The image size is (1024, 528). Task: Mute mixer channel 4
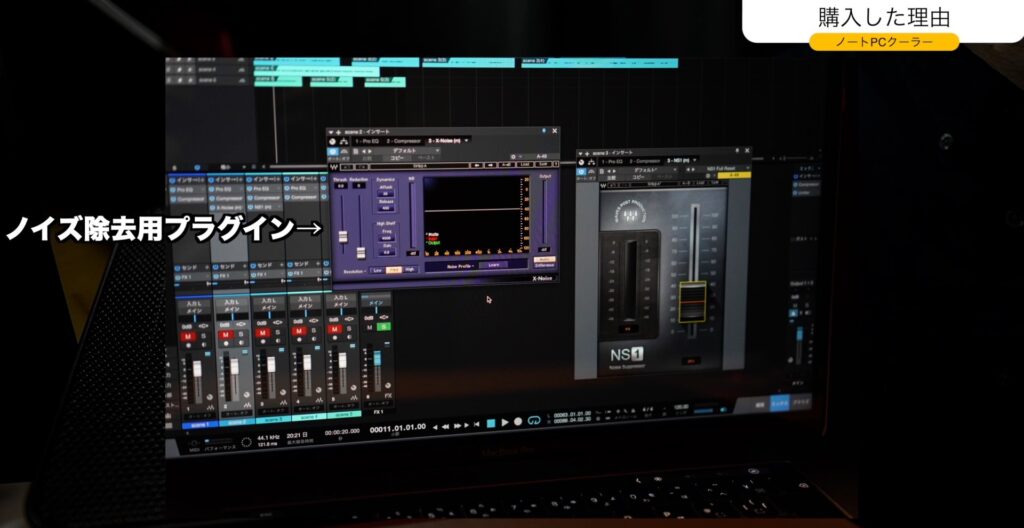pos(298,331)
